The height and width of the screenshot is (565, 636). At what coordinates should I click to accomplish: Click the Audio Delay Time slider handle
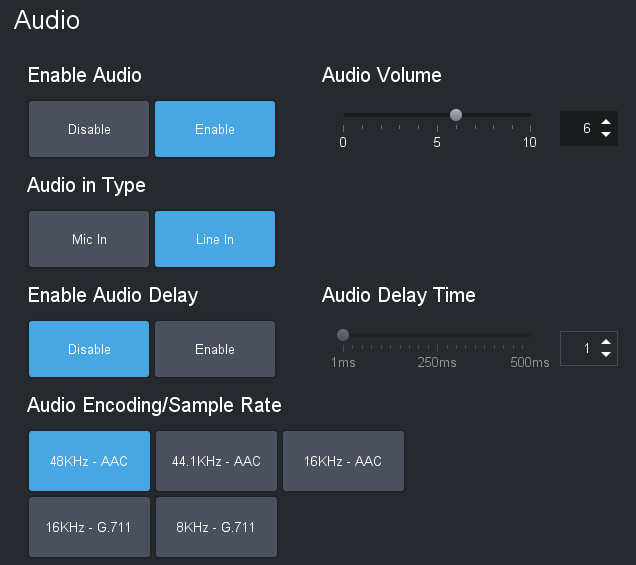coord(343,335)
